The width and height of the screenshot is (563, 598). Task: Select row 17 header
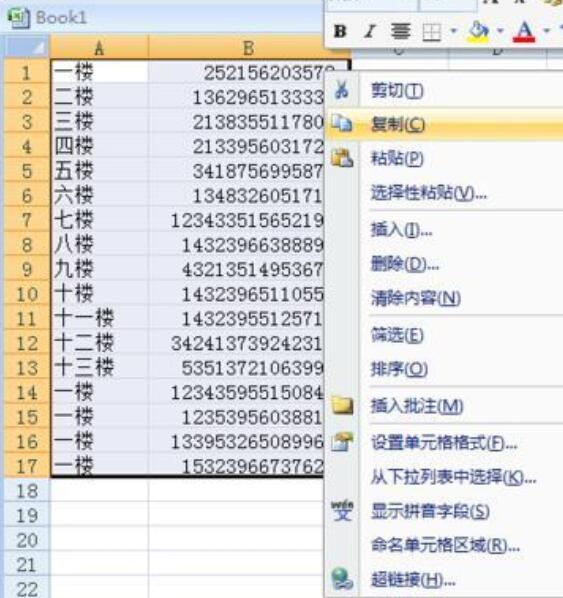coord(27,466)
